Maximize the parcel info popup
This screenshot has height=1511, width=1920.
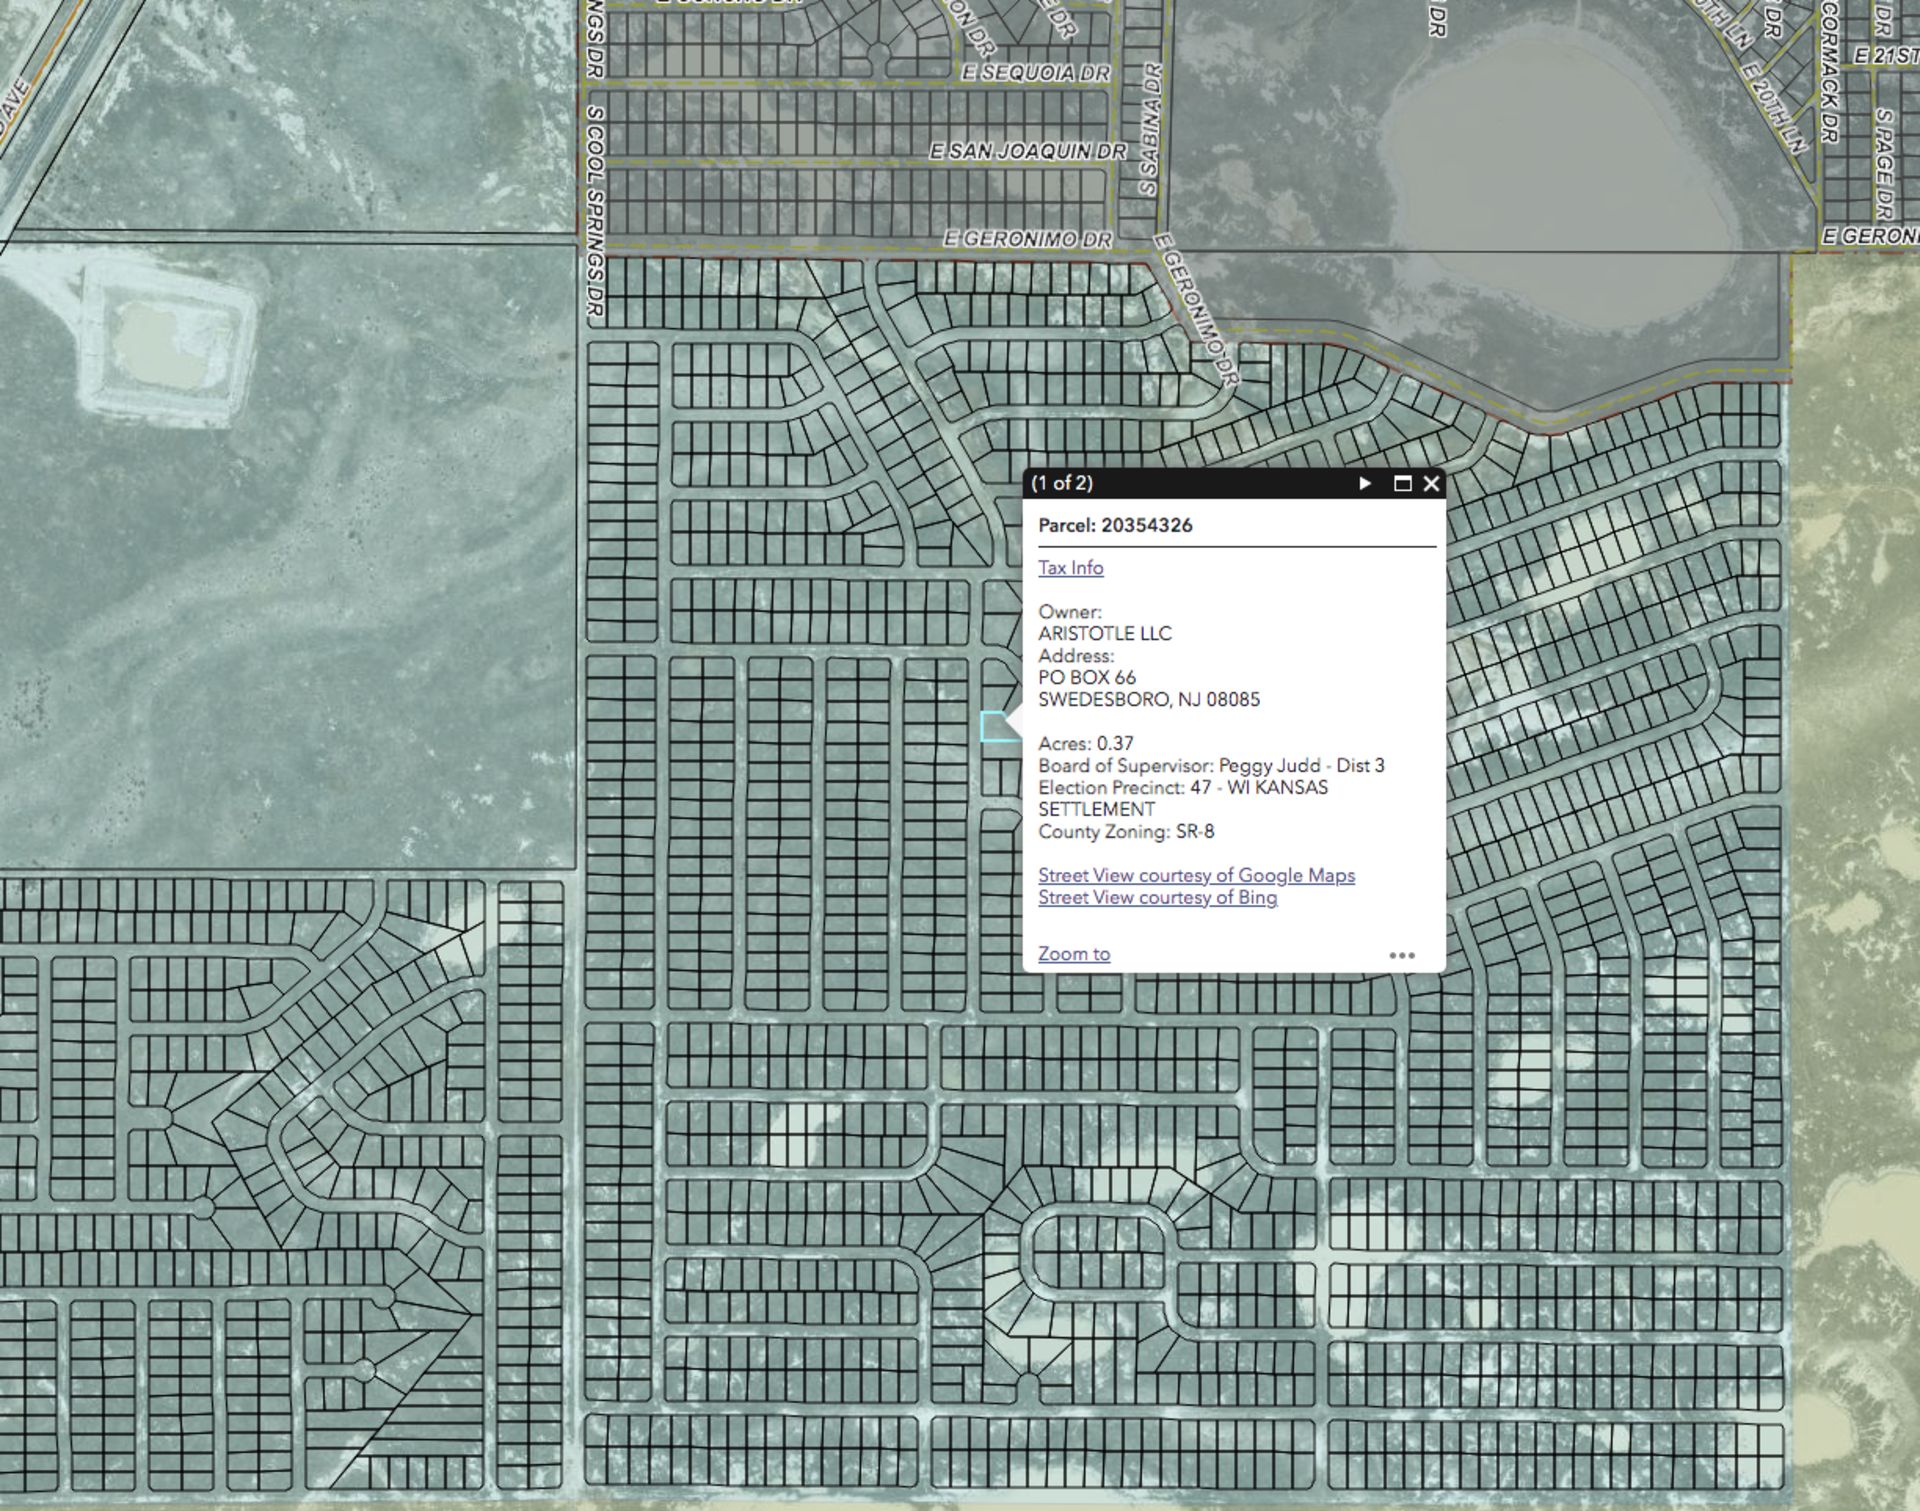[1403, 483]
